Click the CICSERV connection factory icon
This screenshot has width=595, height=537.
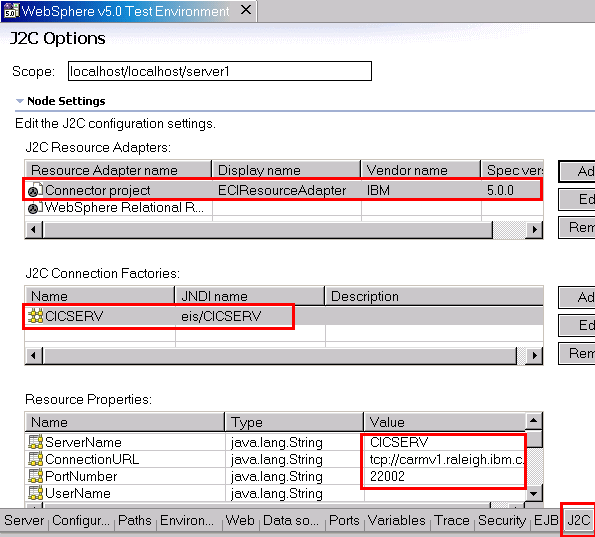[x=35, y=316]
